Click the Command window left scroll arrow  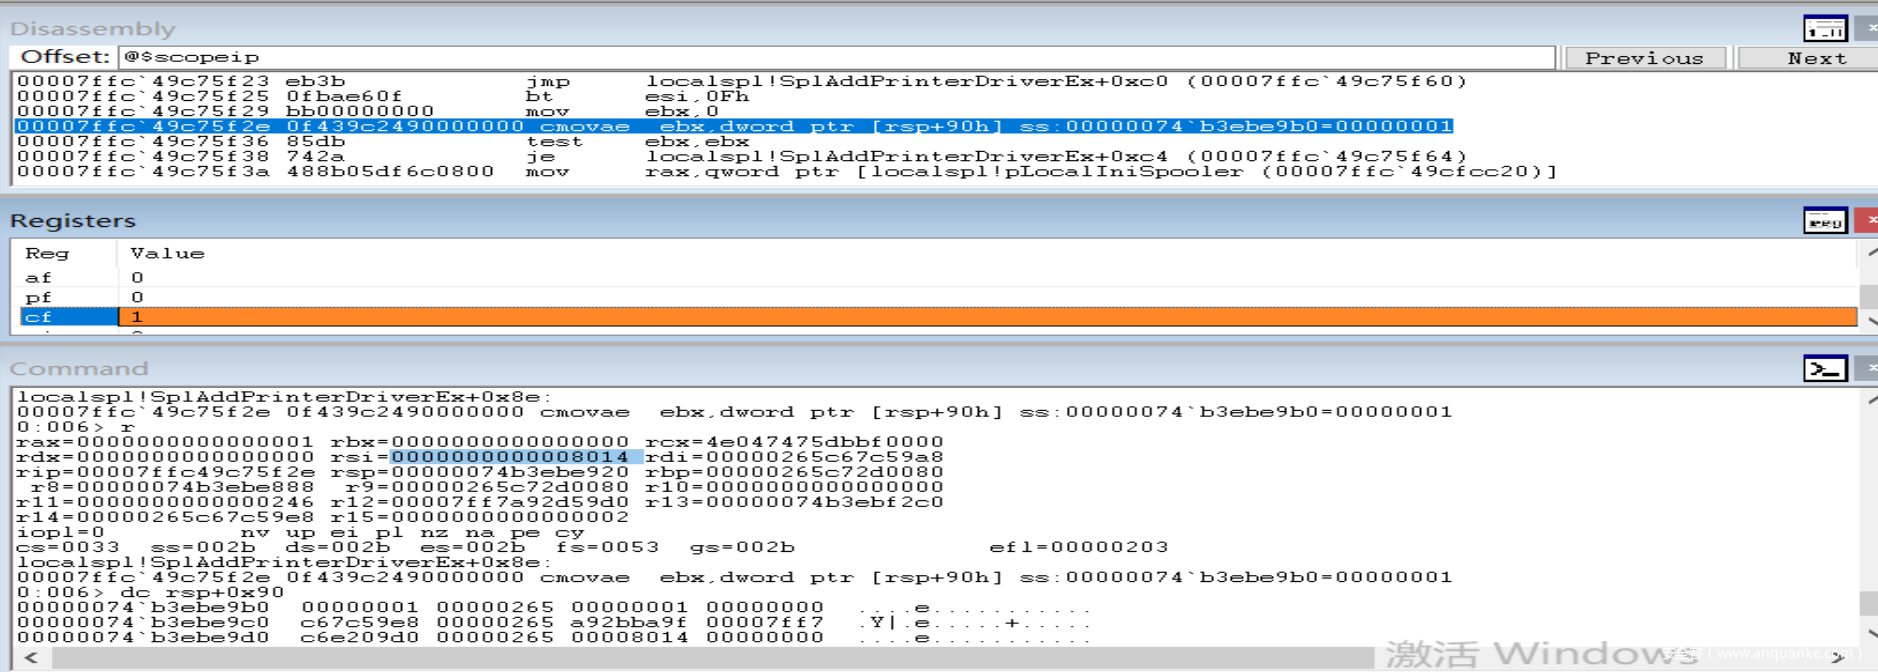(31, 657)
